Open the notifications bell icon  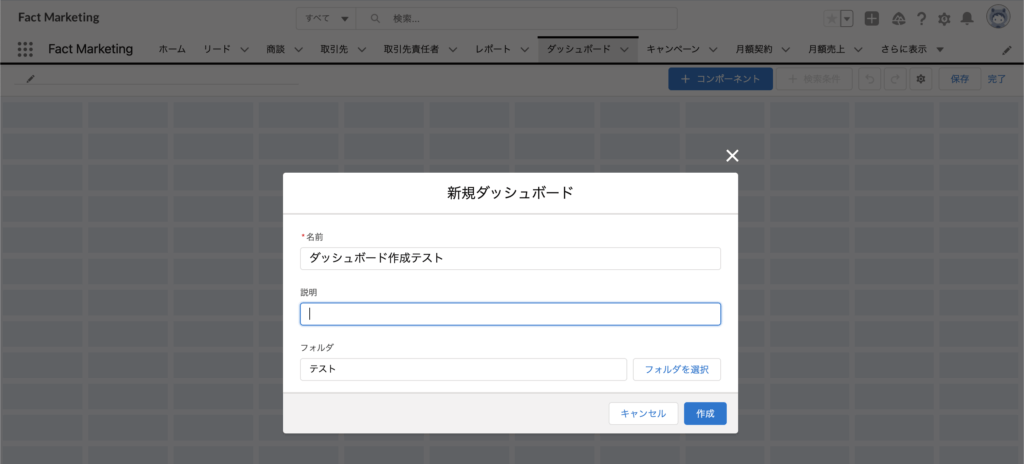click(x=967, y=19)
